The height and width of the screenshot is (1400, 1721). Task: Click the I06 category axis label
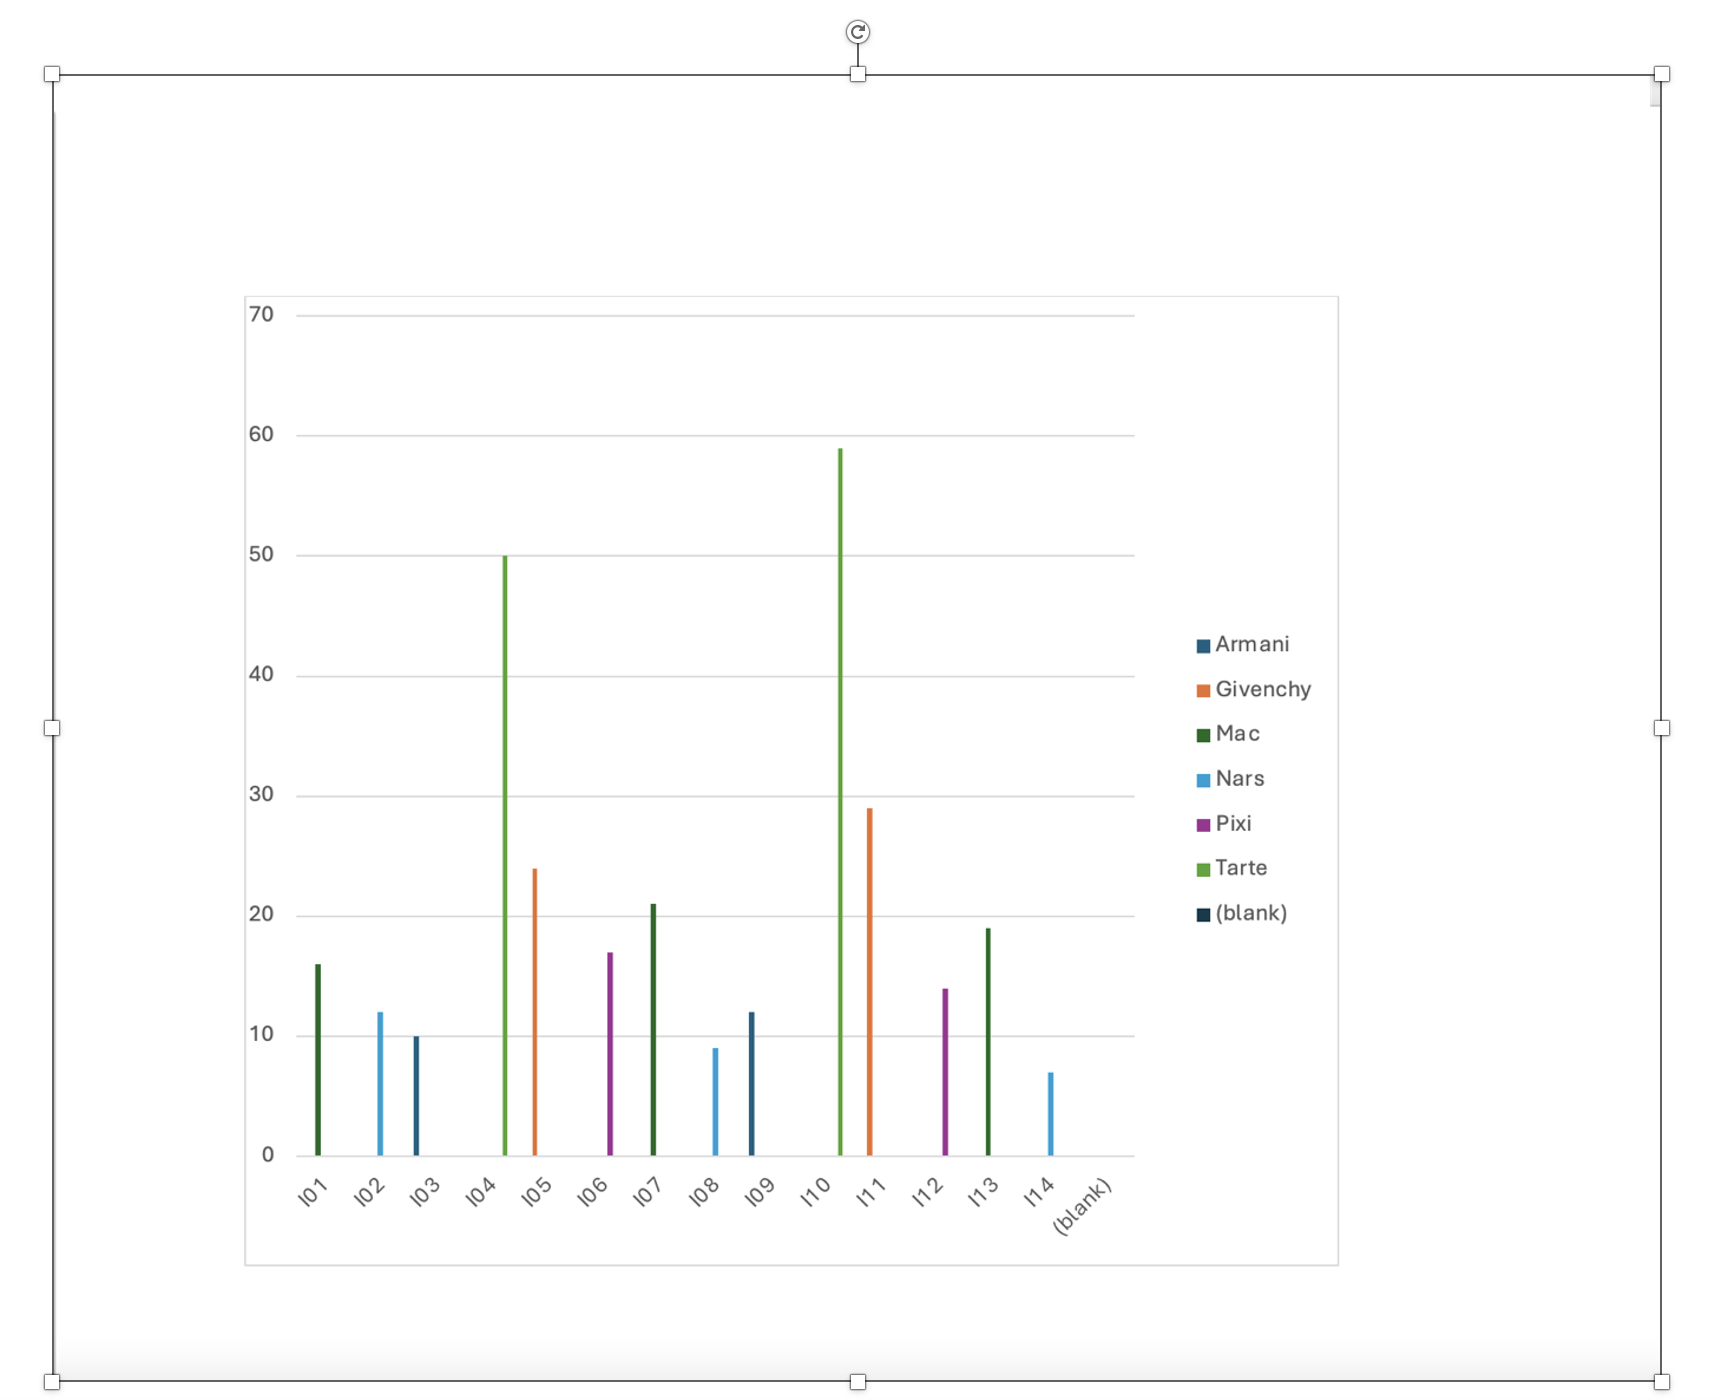(593, 1192)
